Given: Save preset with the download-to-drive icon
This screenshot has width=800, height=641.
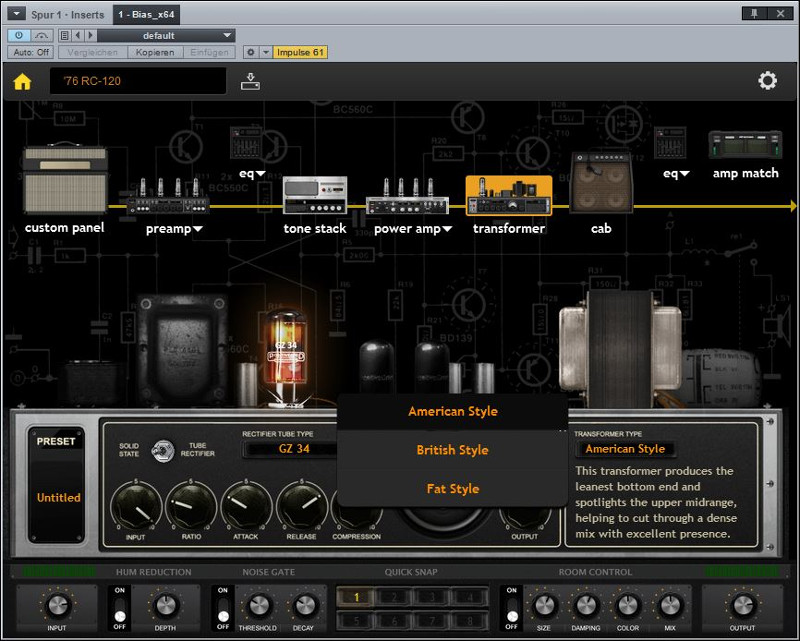Looking at the screenshot, I should point(250,81).
